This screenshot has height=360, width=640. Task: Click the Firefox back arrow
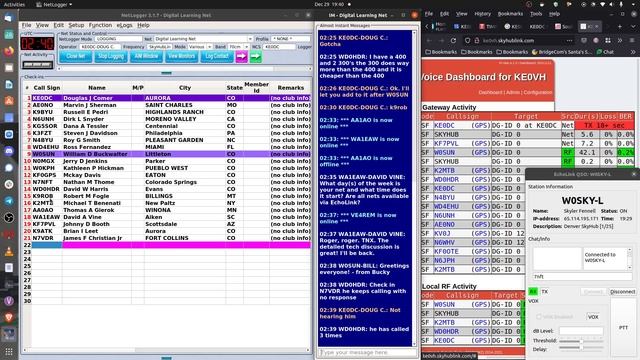[x=429, y=40]
